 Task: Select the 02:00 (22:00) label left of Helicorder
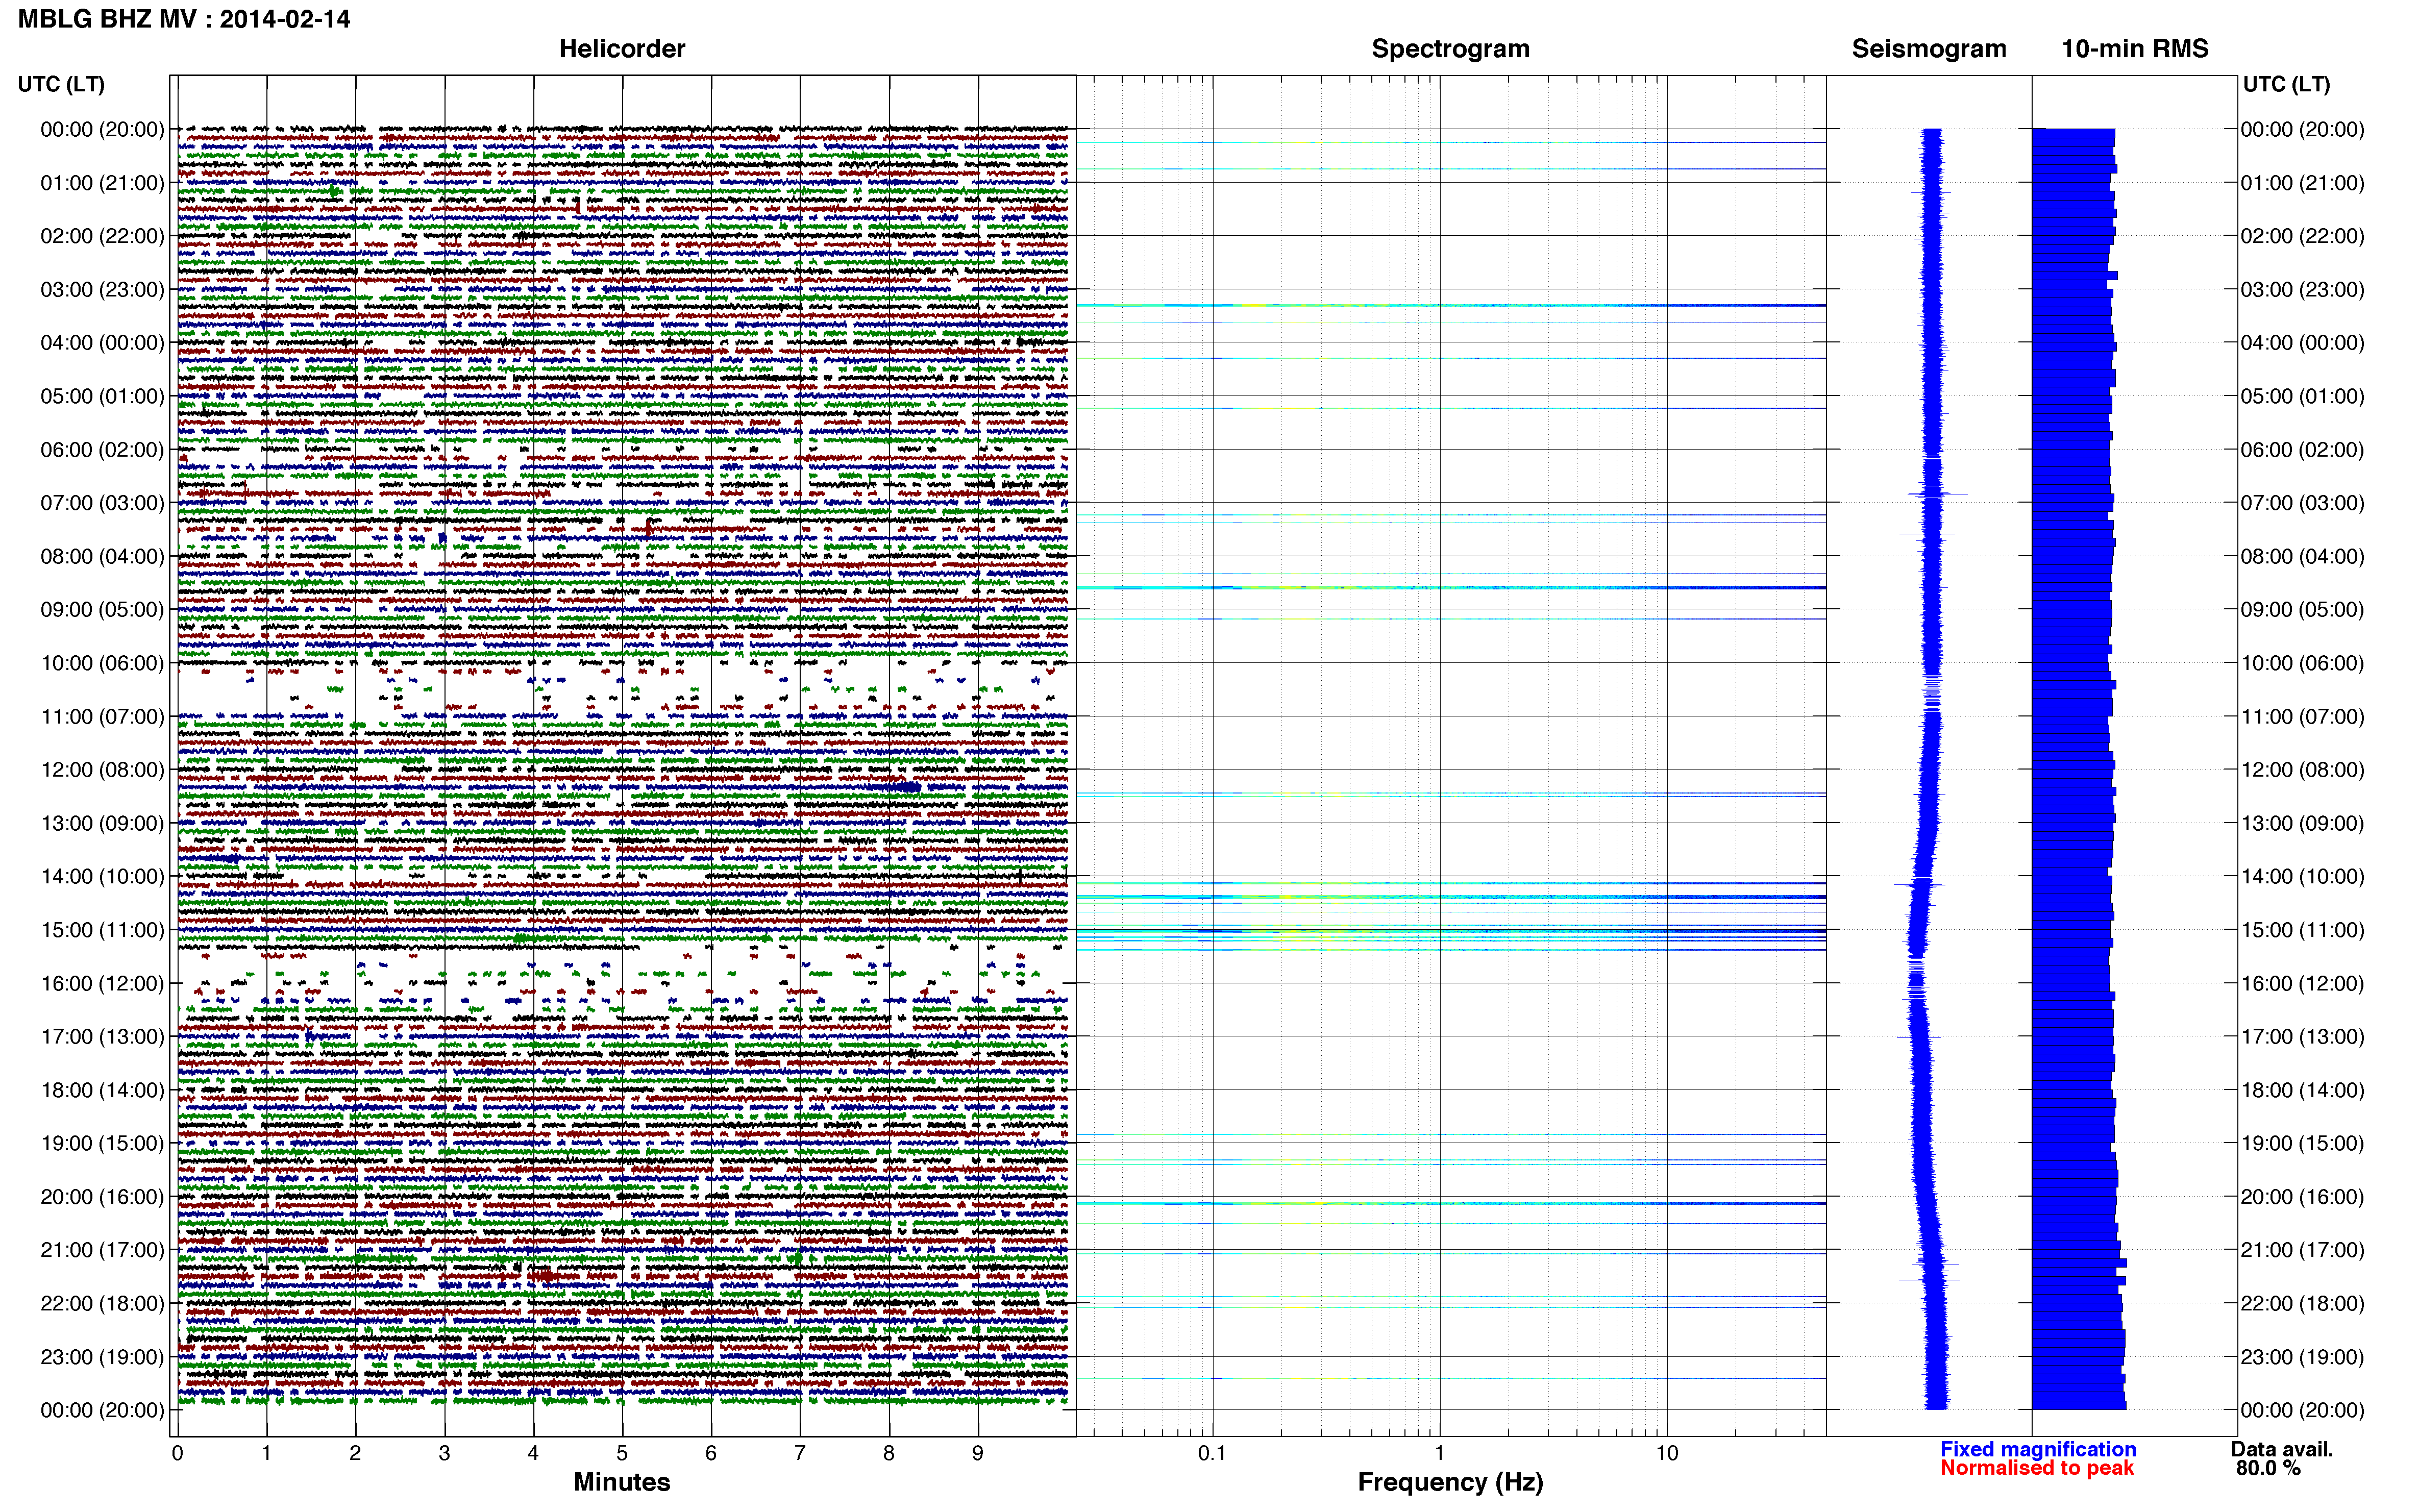(102, 236)
